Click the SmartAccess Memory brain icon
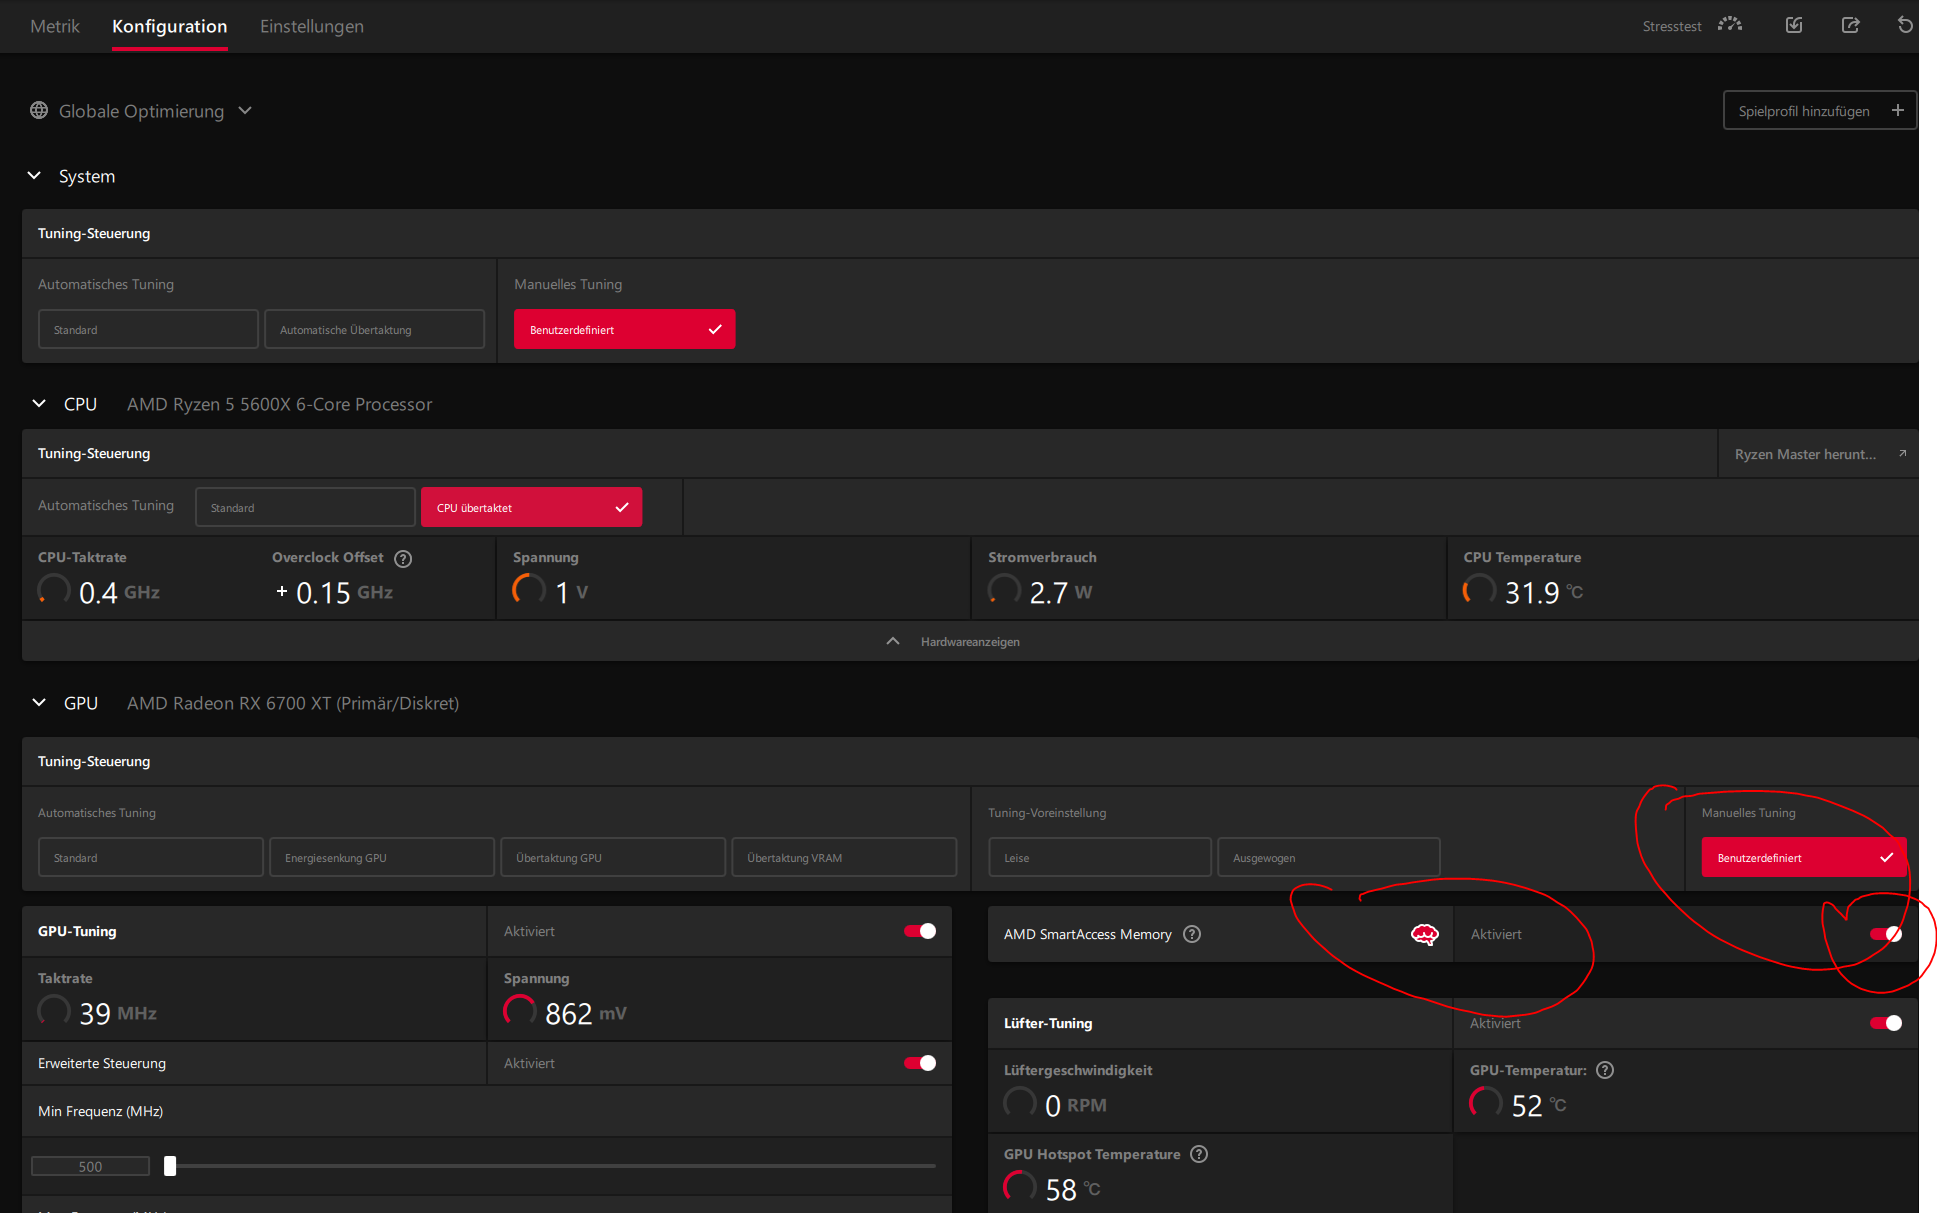Screen dimensions: 1937x1213 [1424, 934]
